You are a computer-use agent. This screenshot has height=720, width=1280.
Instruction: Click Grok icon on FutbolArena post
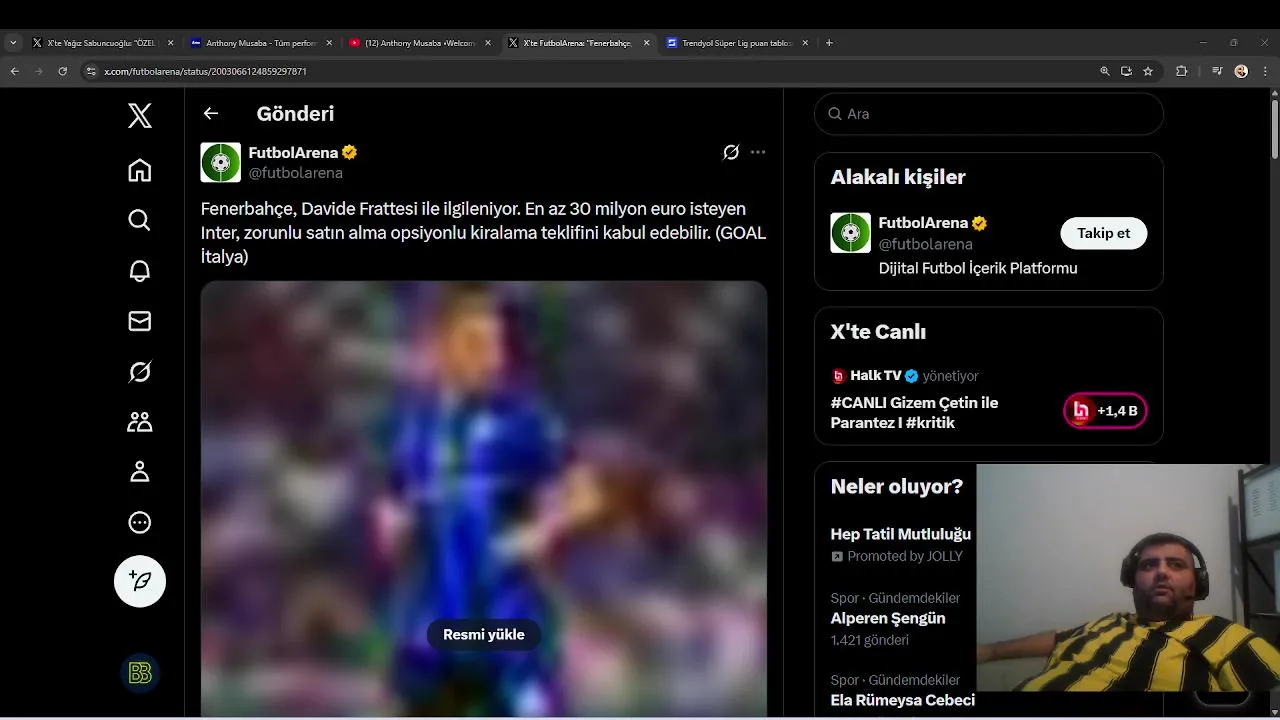click(x=731, y=152)
